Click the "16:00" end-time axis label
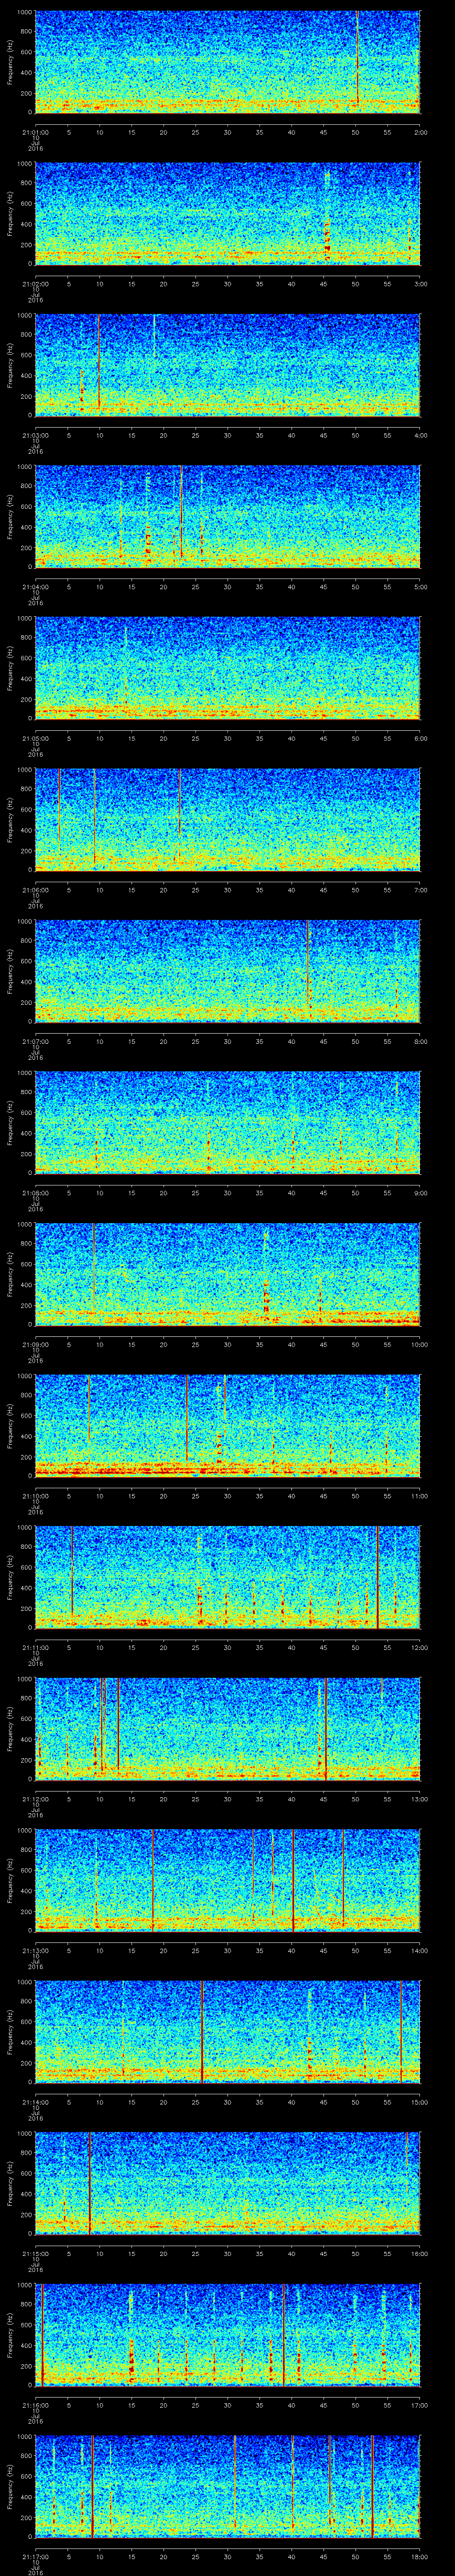Screen dimensions: 455x2576 pyautogui.click(x=419, y=2252)
